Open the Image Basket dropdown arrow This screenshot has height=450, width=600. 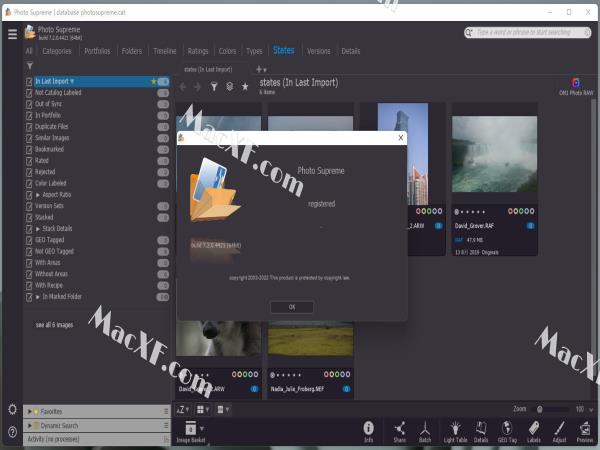tap(202, 428)
